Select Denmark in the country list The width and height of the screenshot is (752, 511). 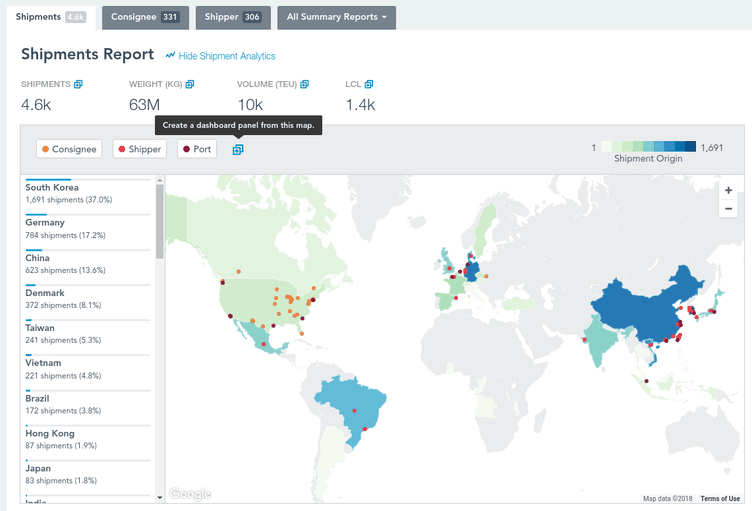(88, 299)
